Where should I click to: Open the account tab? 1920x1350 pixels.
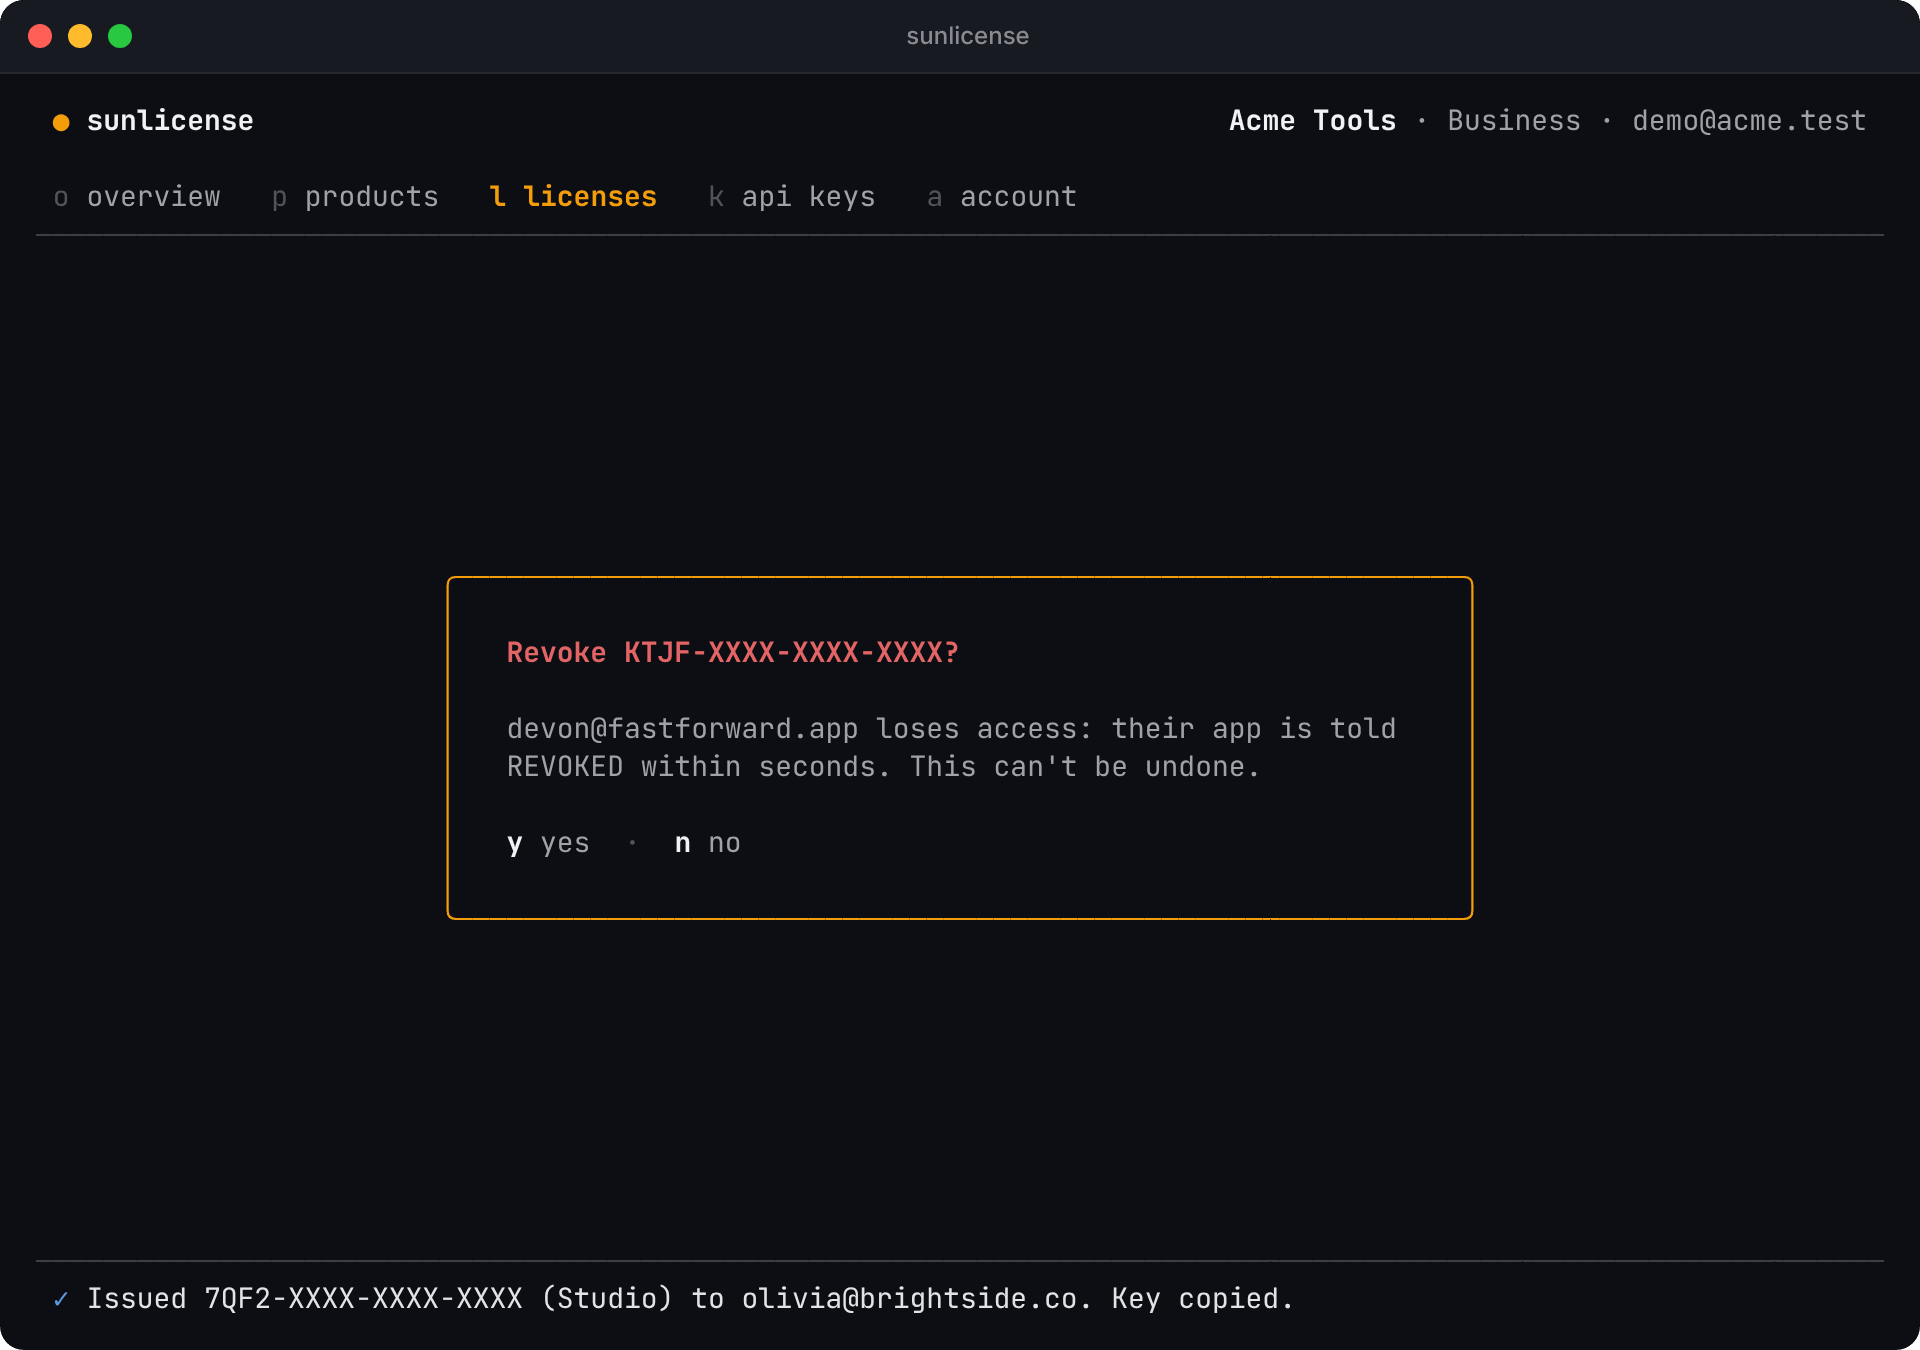[1002, 197]
